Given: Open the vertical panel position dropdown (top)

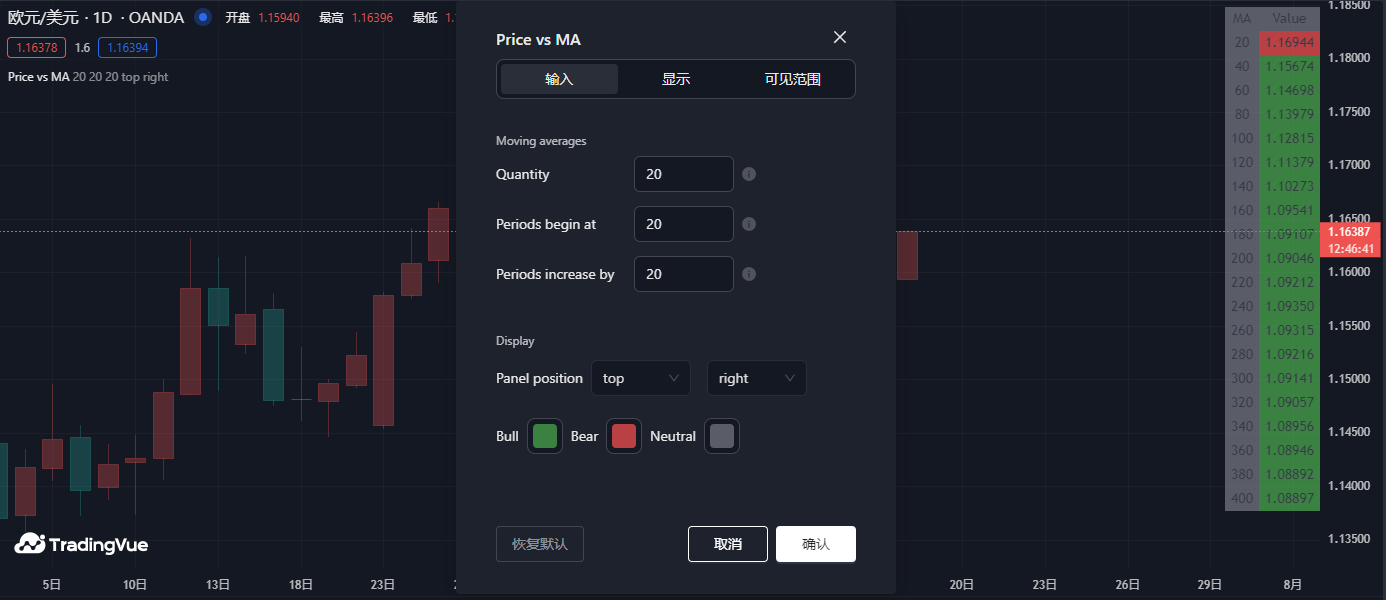Looking at the screenshot, I should [641, 378].
